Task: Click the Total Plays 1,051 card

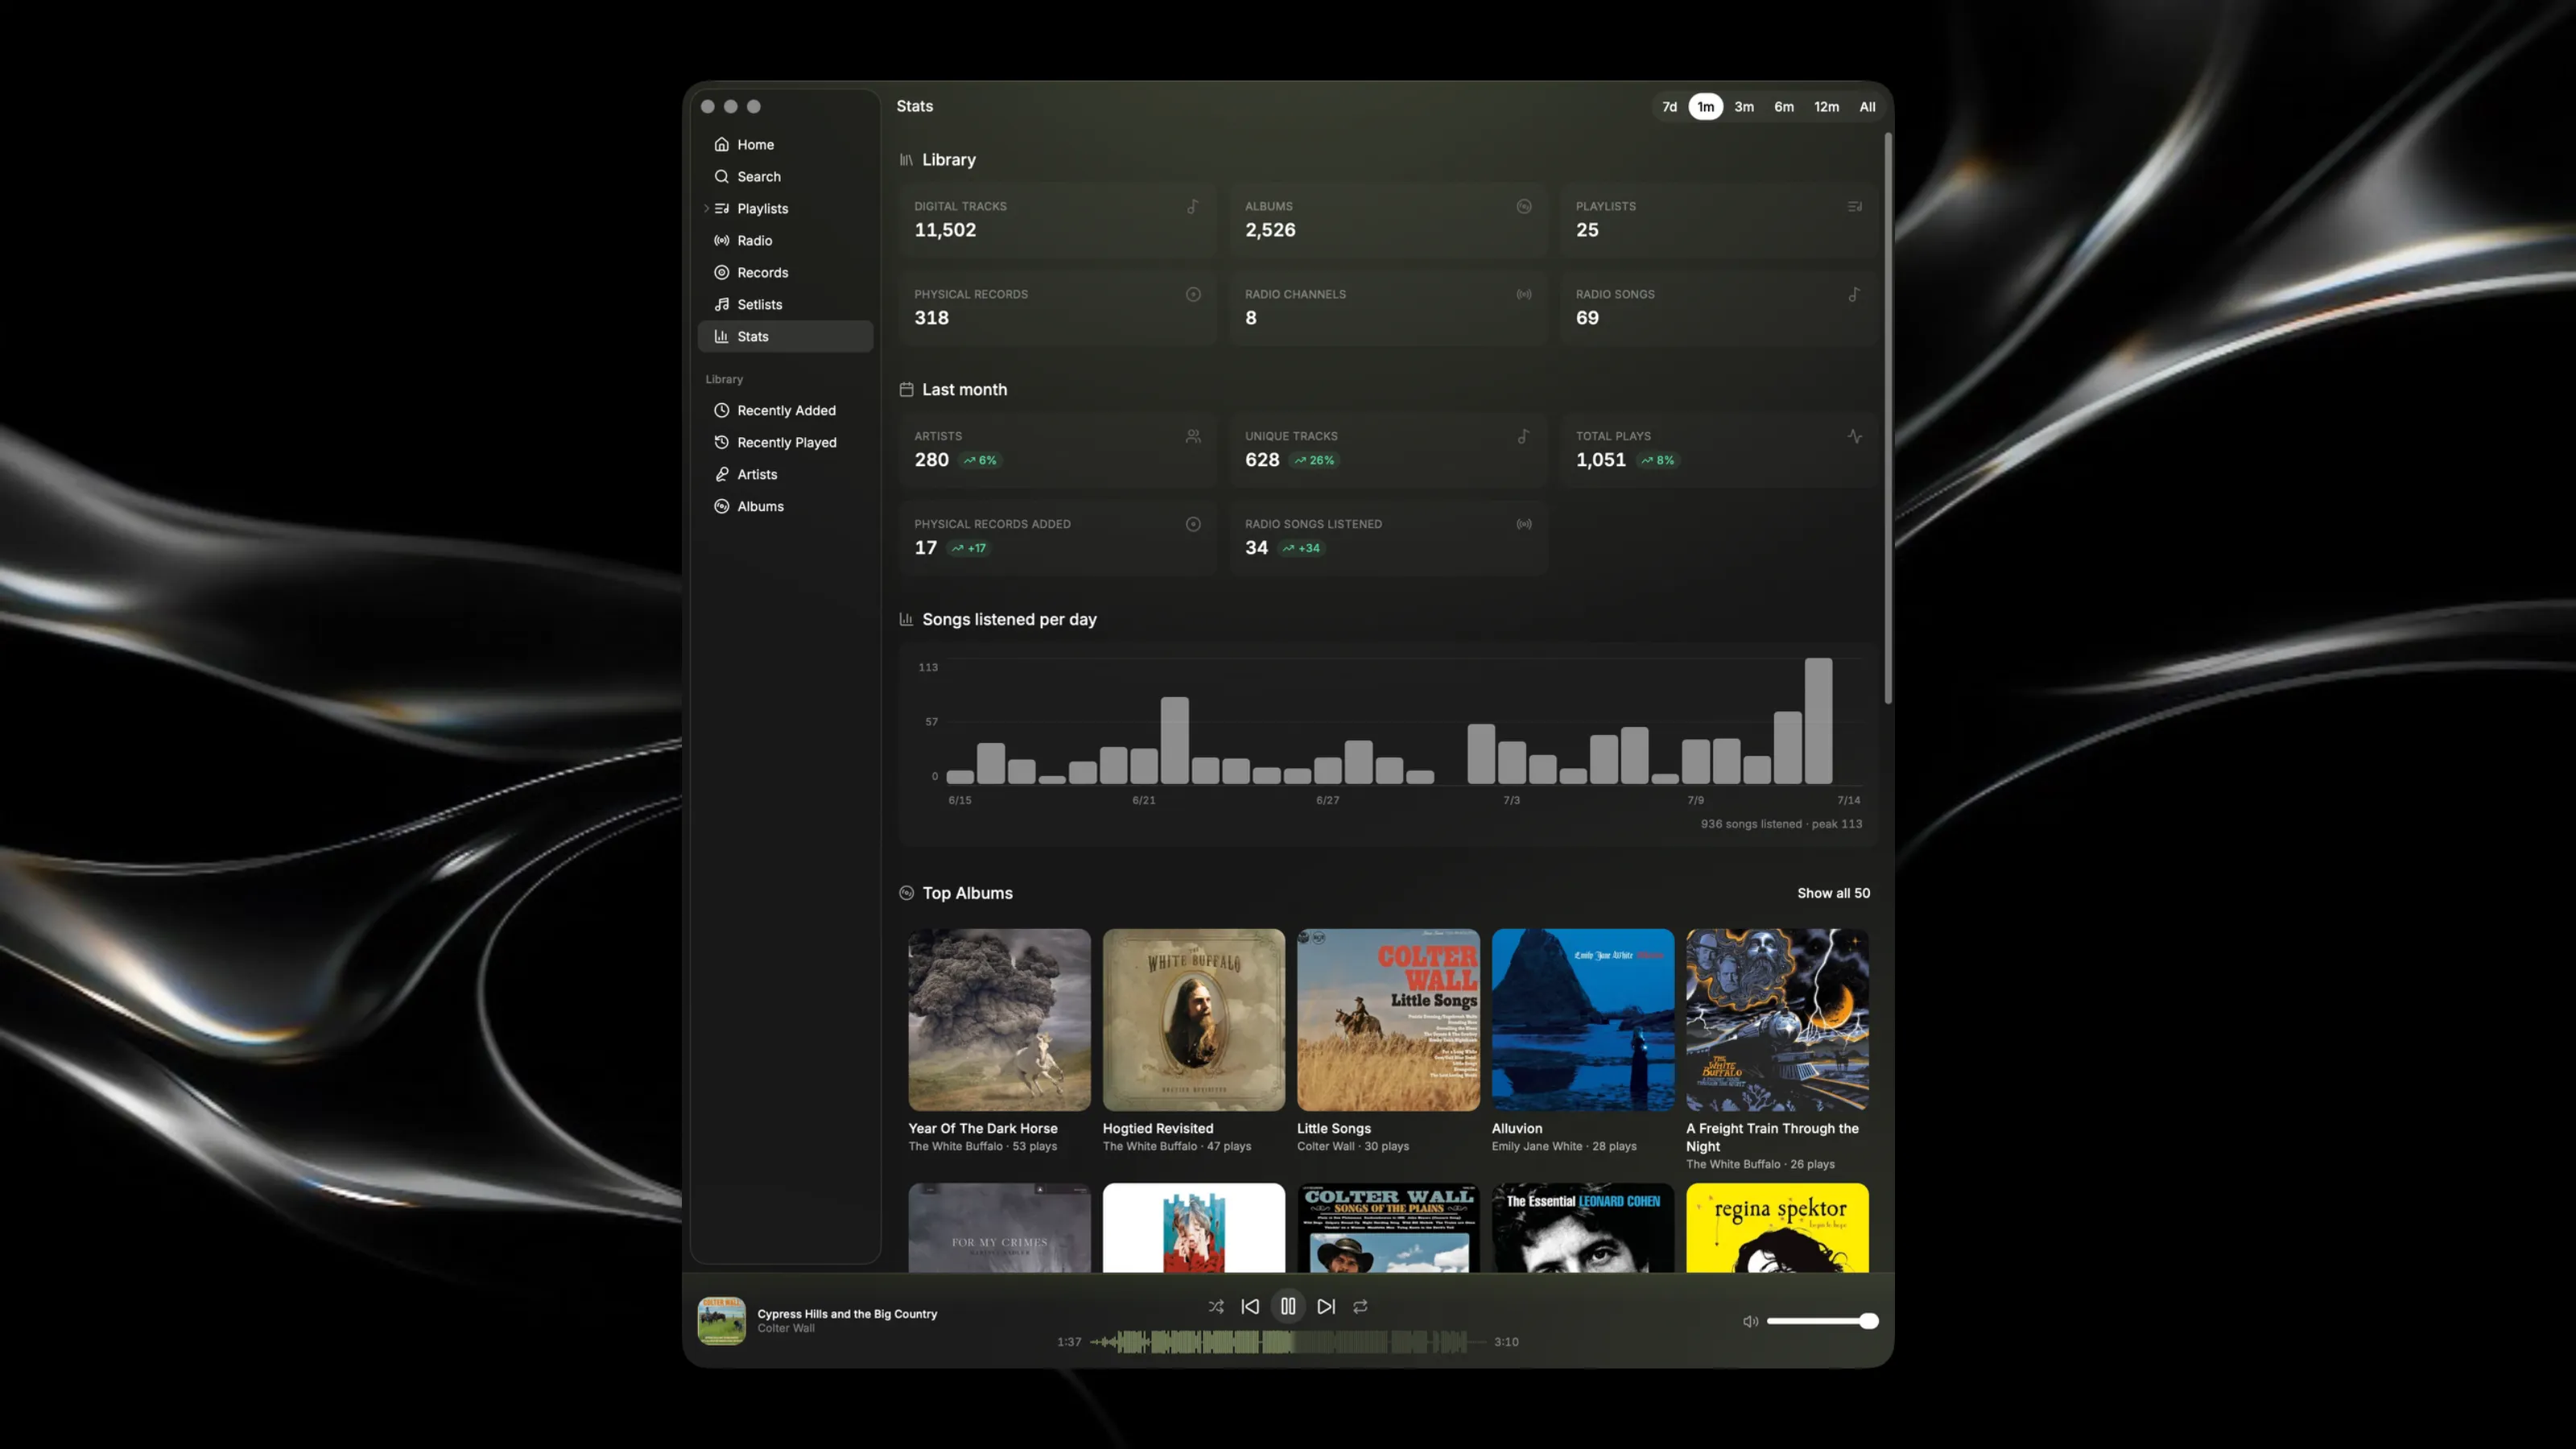Action: [x=1719, y=450]
